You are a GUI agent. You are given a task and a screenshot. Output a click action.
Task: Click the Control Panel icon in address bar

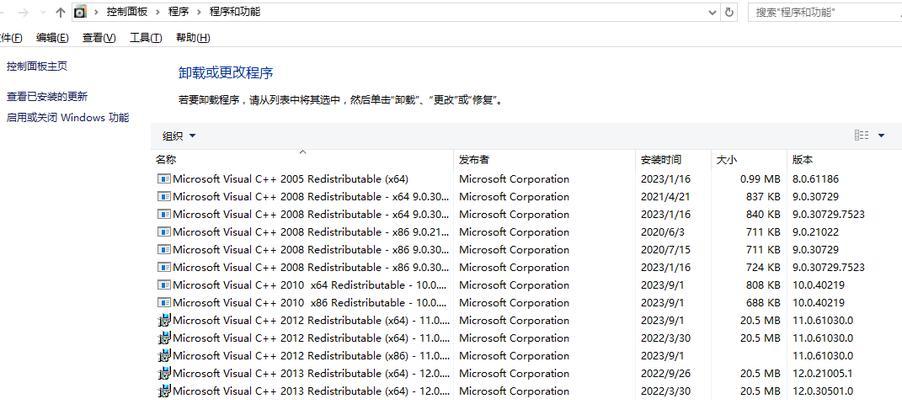point(81,12)
